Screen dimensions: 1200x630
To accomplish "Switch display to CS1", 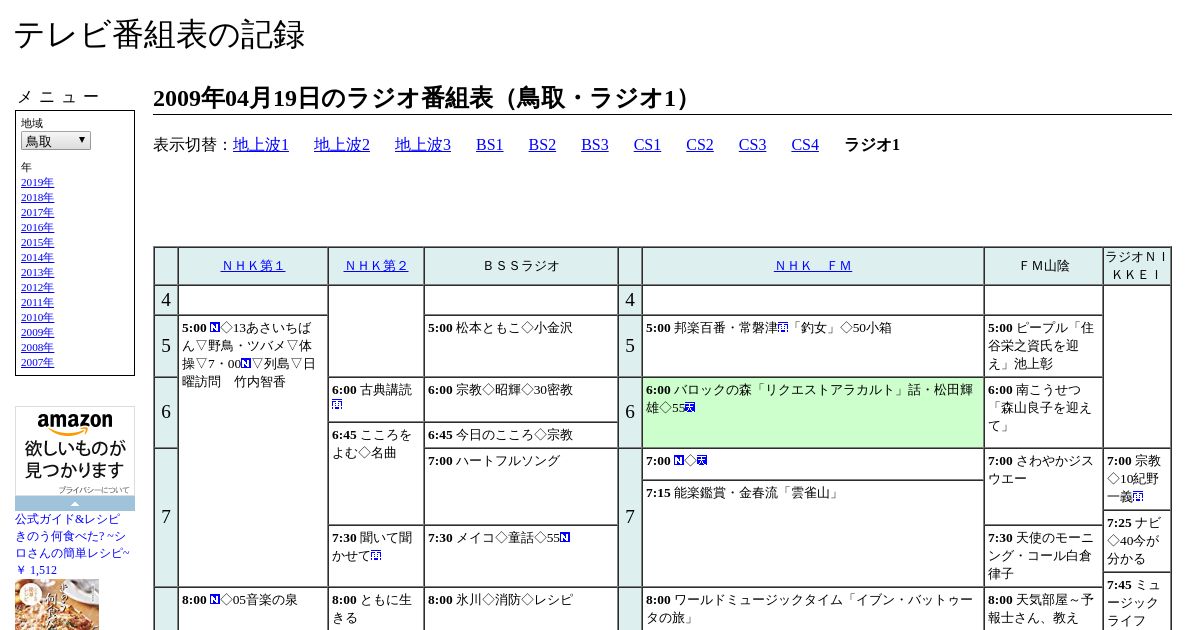I will (x=647, y=145).
